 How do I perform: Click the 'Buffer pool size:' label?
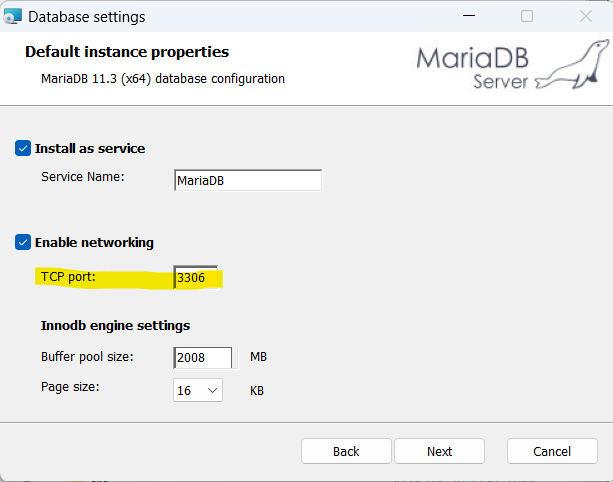click(x=87, y=357)
